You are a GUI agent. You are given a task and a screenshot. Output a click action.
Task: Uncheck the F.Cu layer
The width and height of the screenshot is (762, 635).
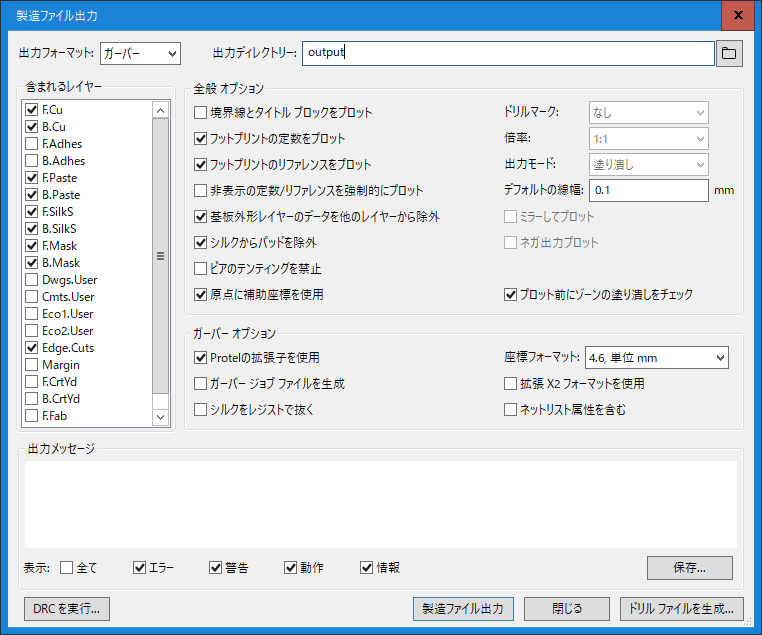(x=32, y=110)
